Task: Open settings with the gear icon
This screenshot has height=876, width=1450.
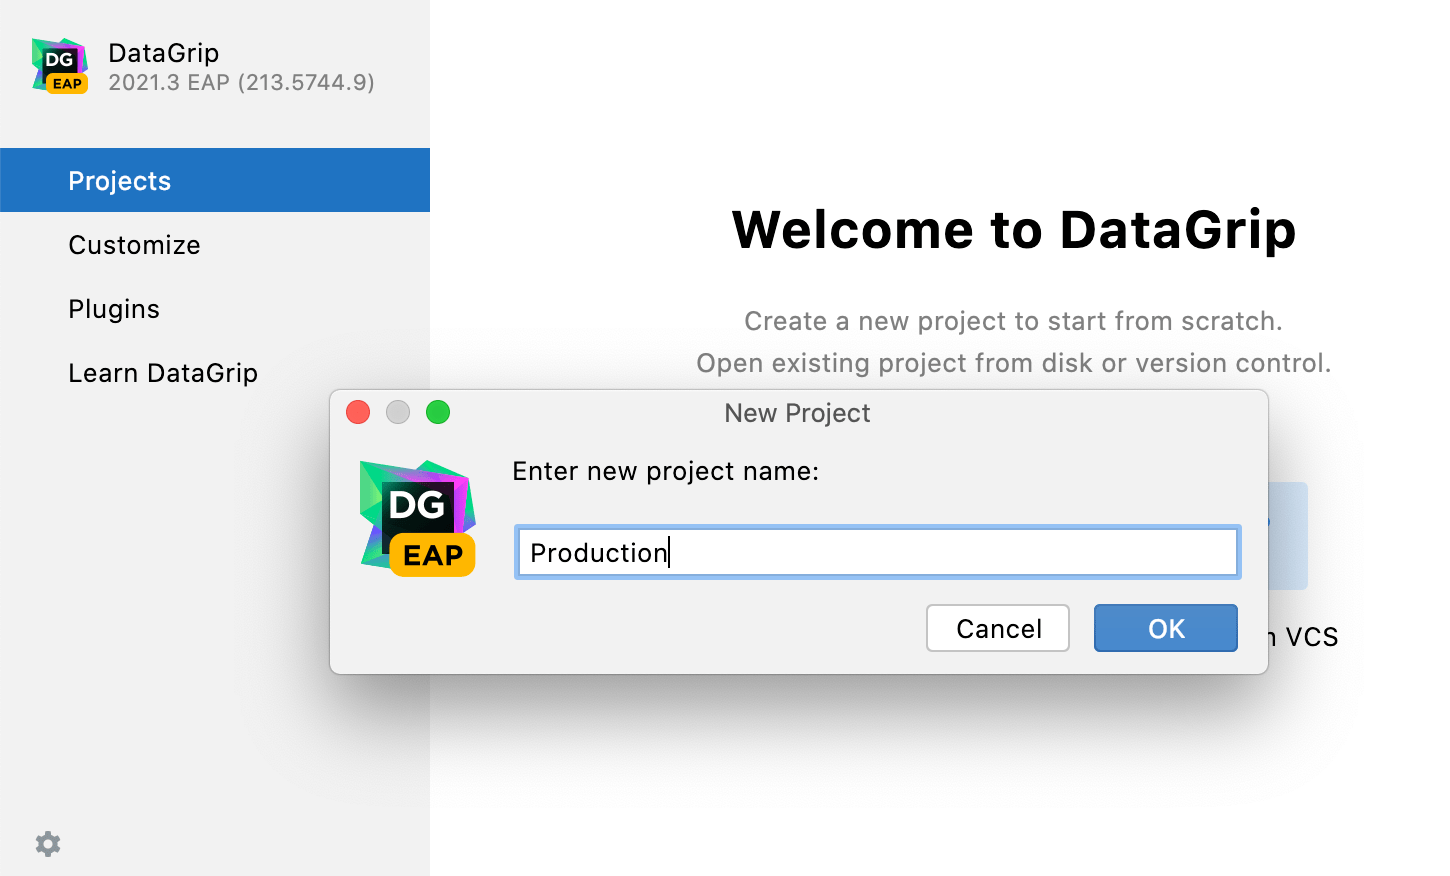Action: (47, 844)
